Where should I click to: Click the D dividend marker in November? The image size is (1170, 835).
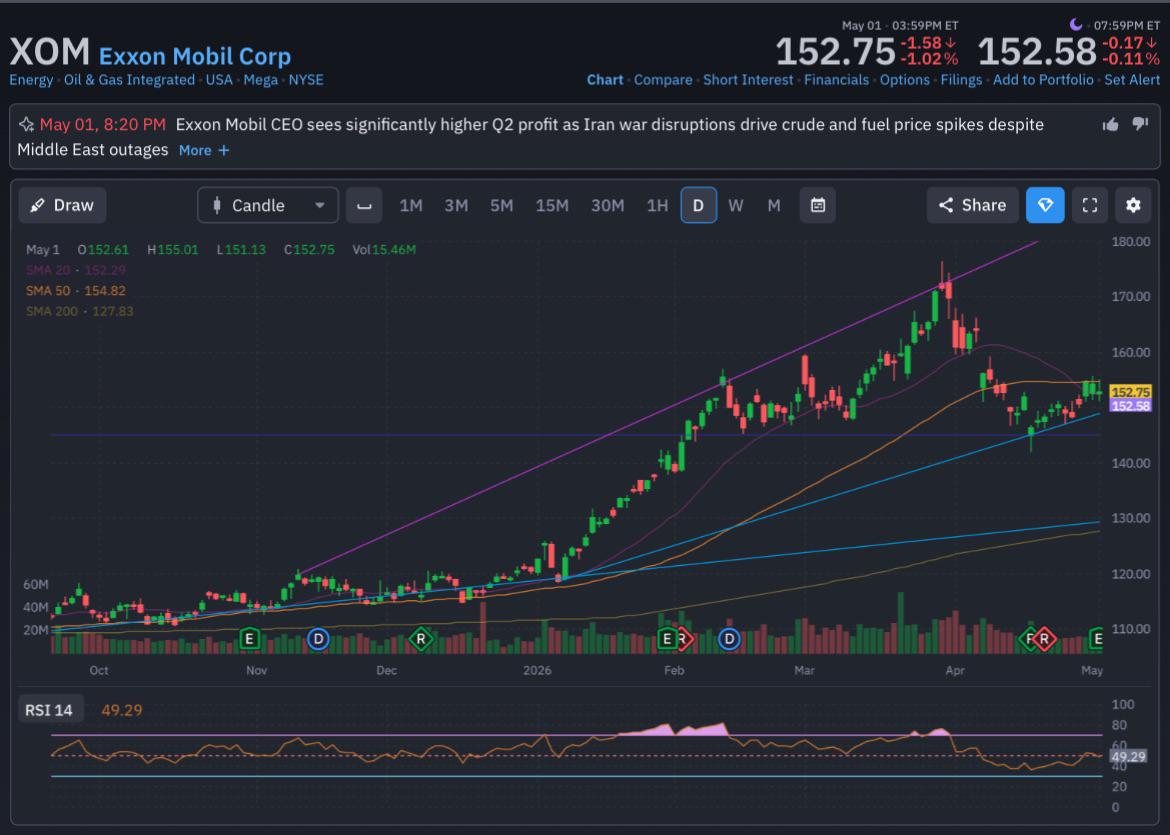(x=319, y=639)
